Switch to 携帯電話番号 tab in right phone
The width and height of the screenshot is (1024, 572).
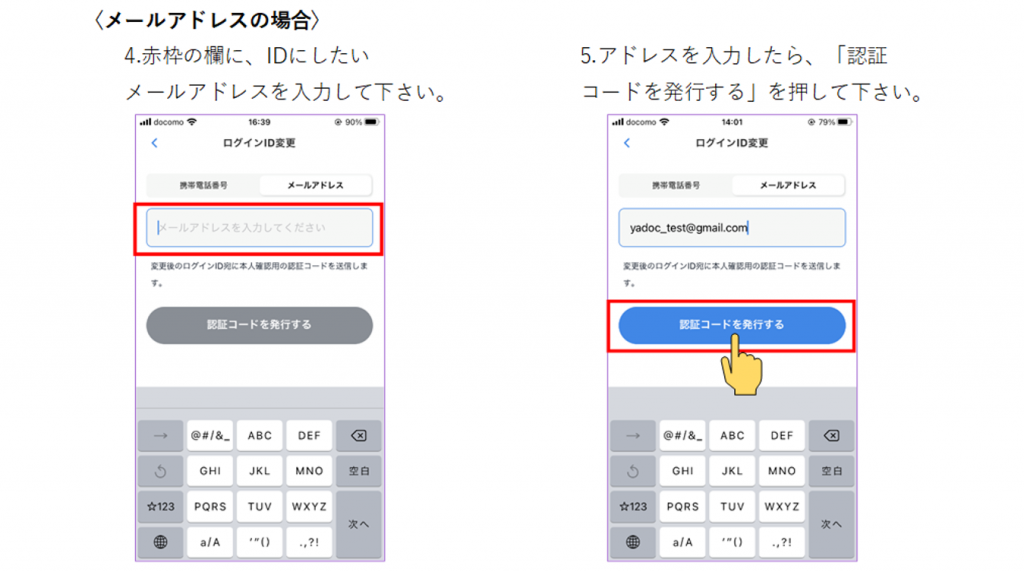click(x=676, y=185)
